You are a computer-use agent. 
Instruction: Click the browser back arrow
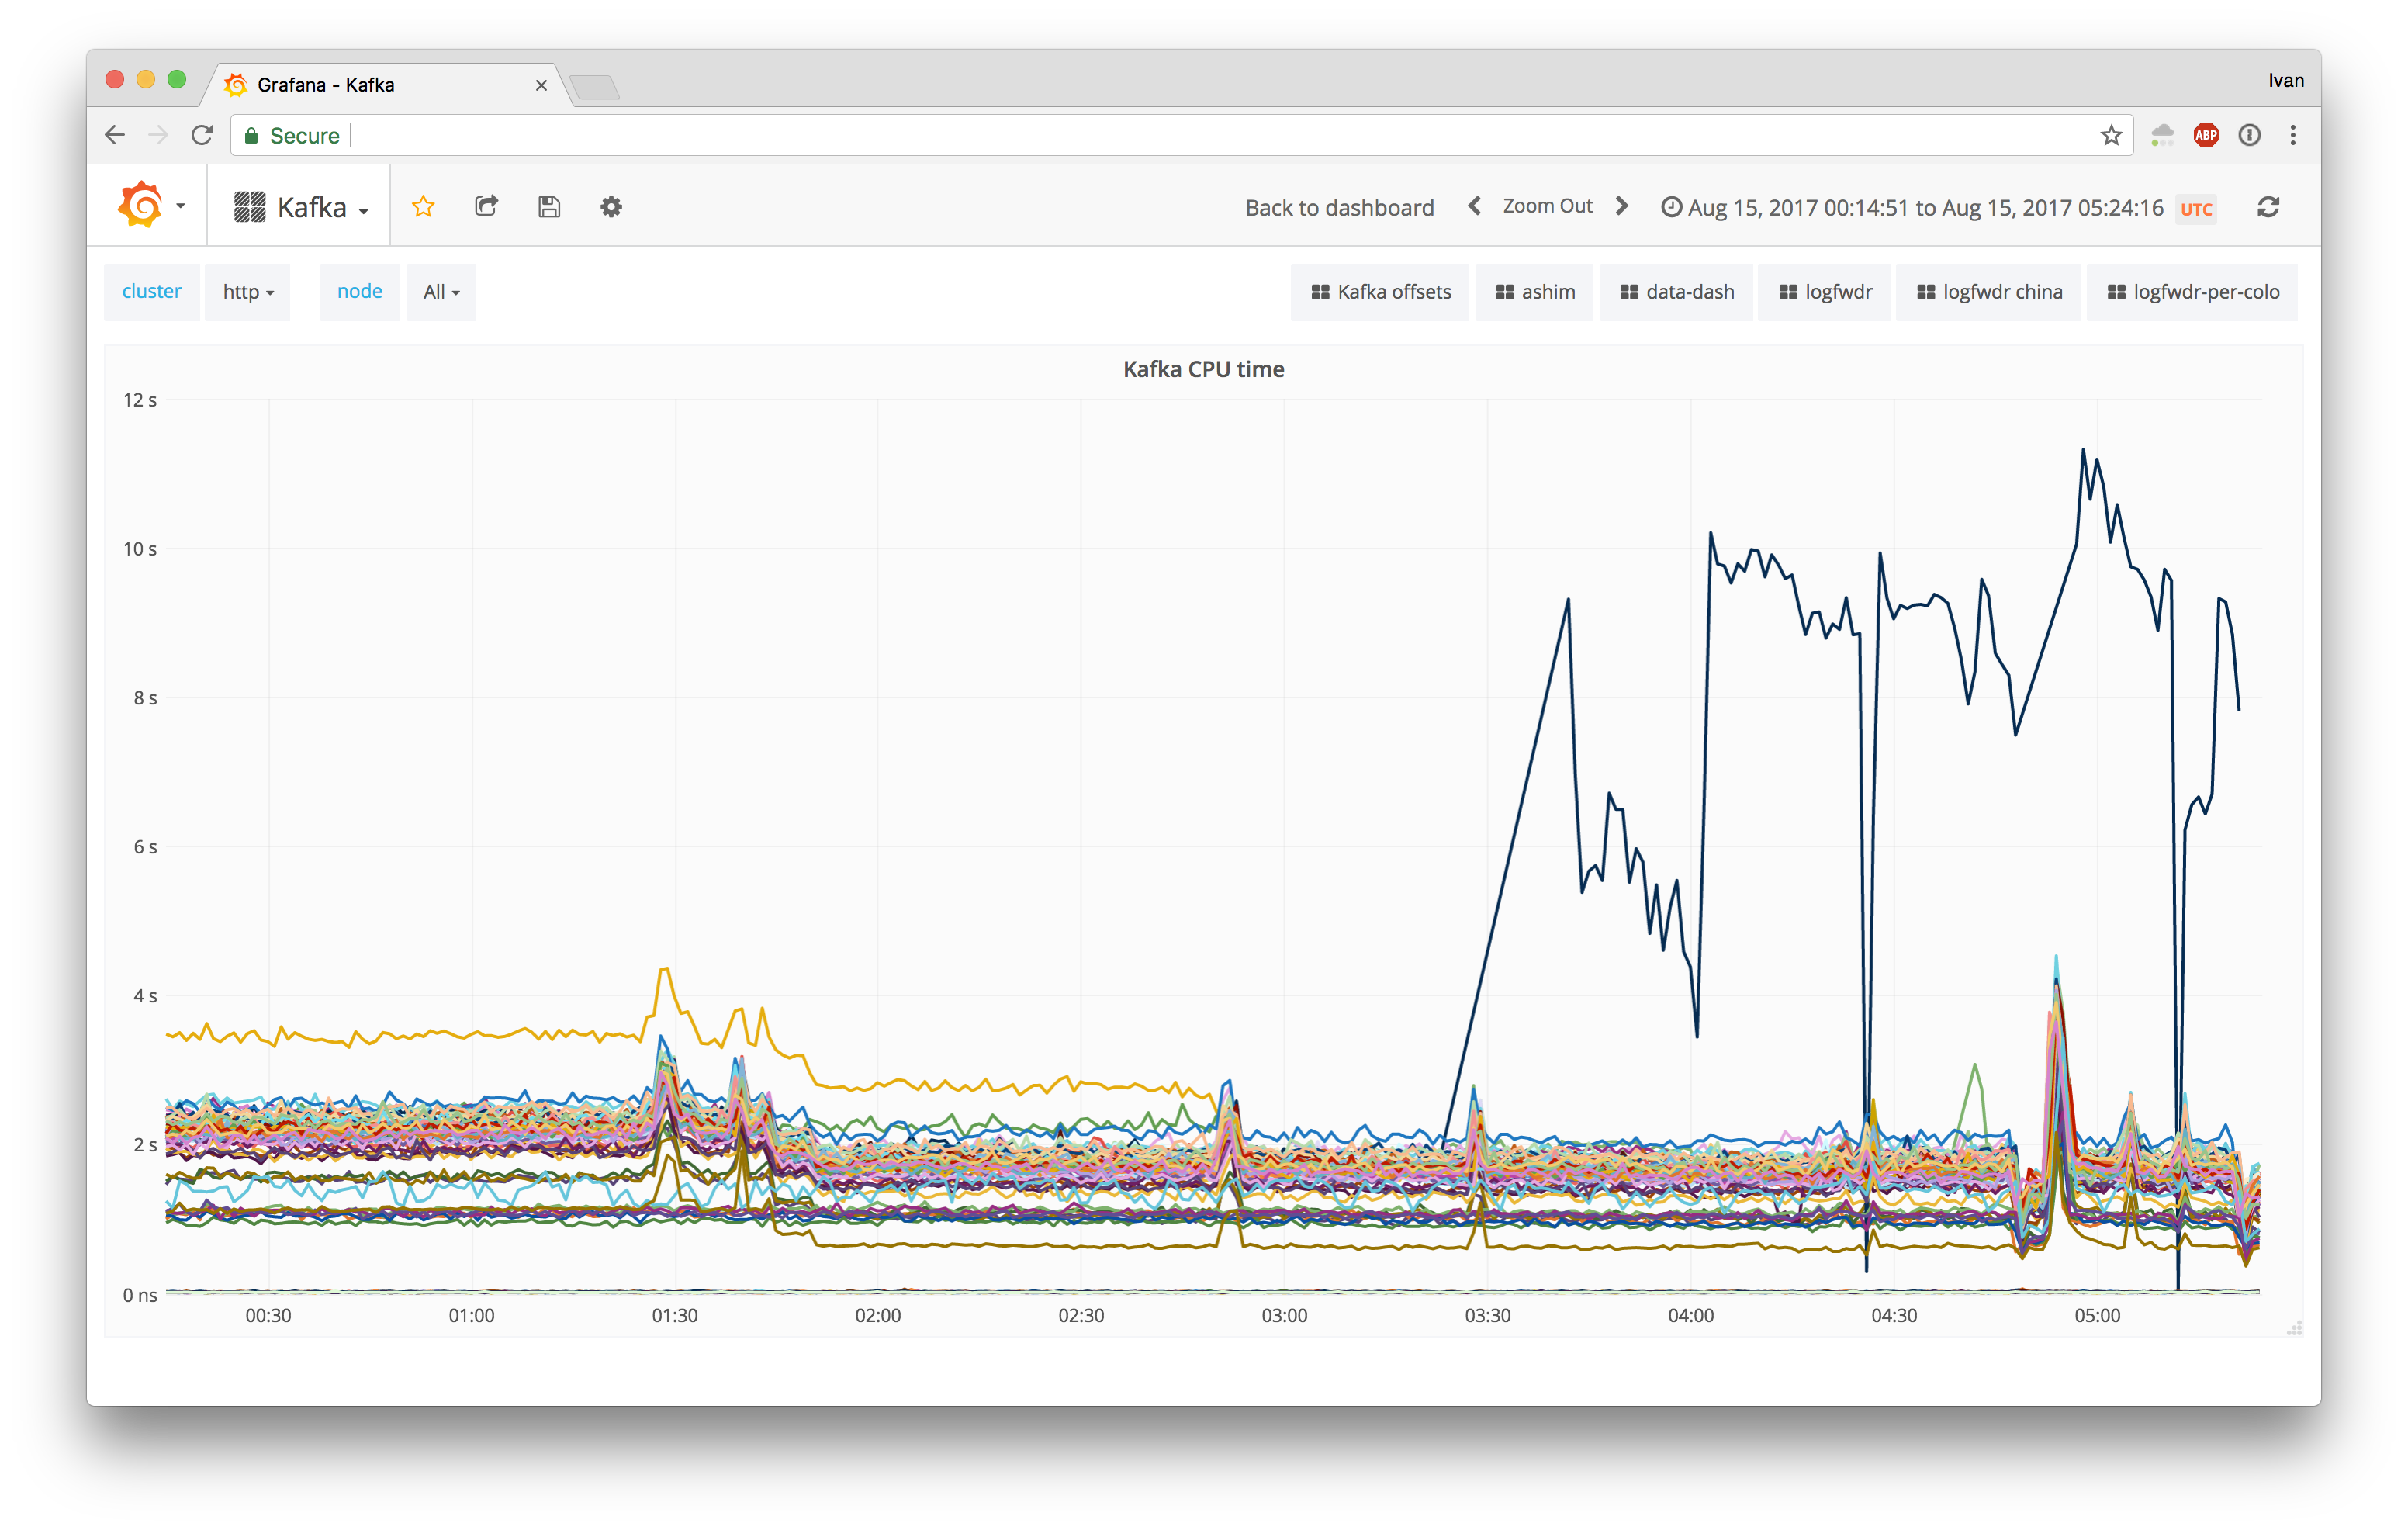[x=115, y=135]
